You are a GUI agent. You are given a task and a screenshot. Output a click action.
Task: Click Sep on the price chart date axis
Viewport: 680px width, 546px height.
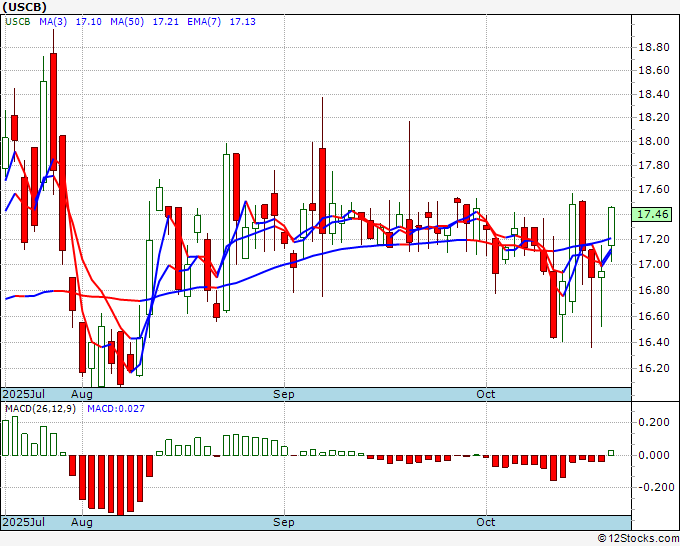(x=284, y=394)
